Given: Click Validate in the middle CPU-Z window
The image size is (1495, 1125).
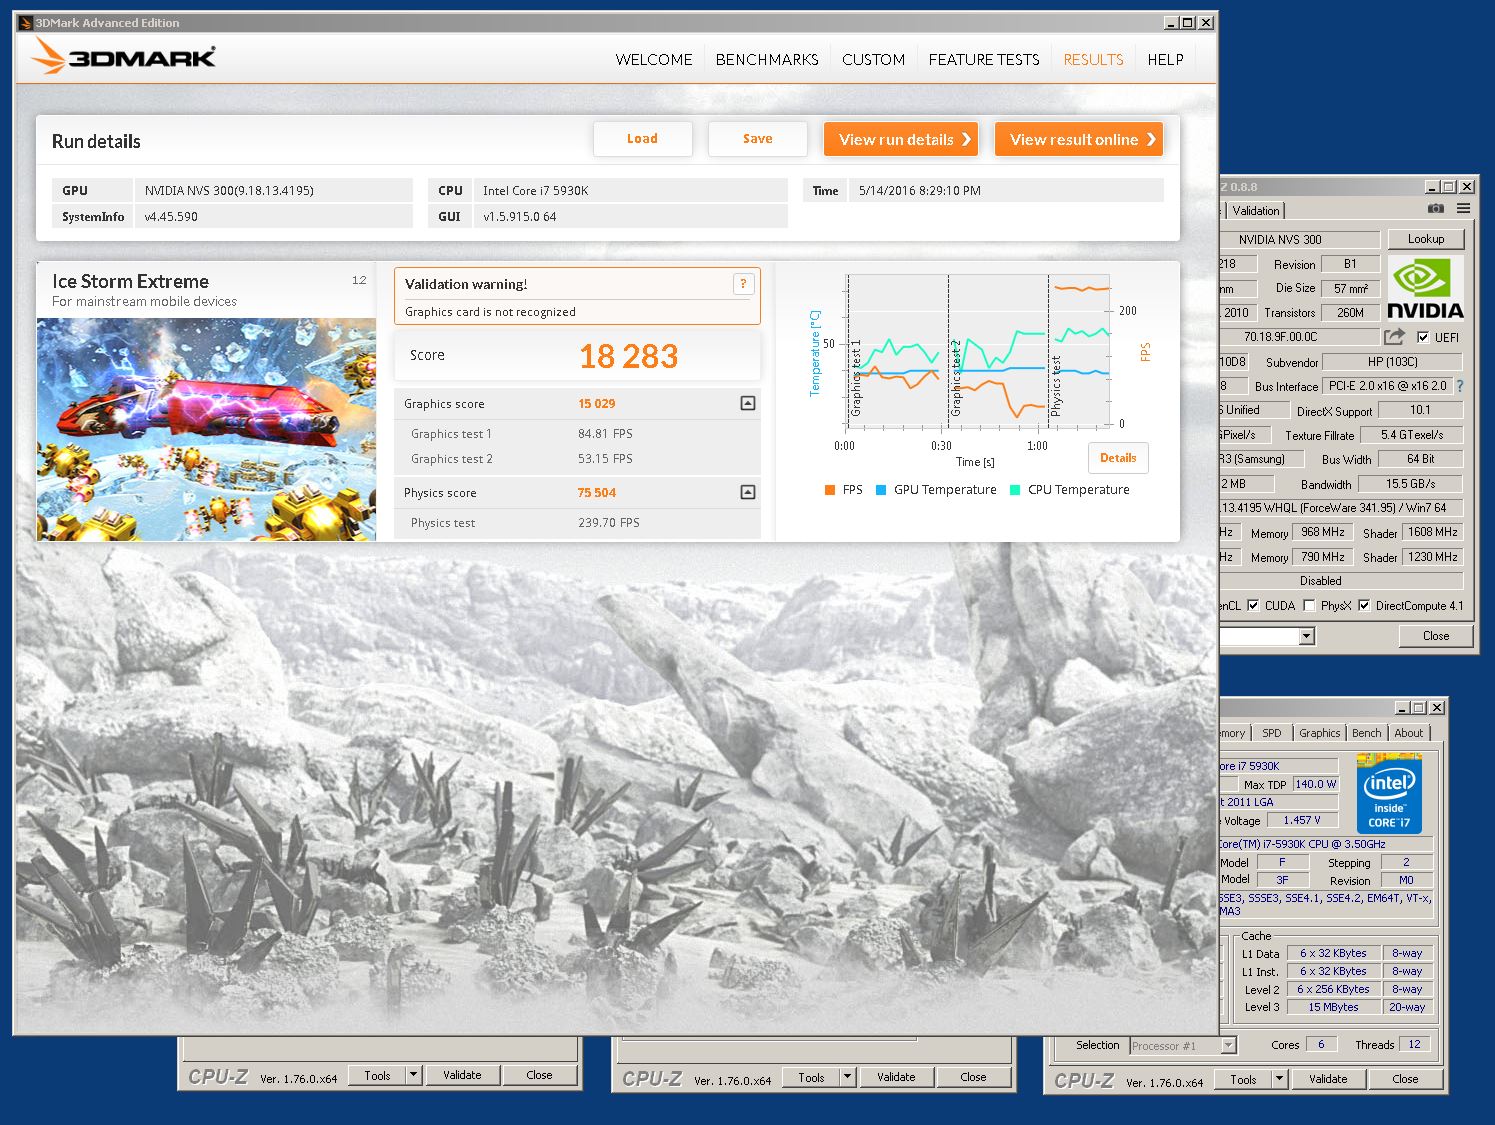Looking at the screenshot, I should (x=896, y=1077).
